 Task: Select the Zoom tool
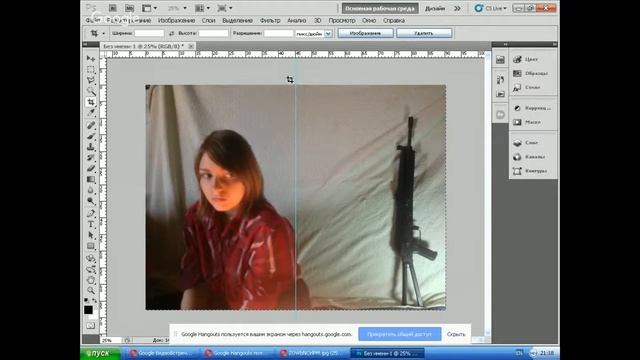[x=91, y=291]
